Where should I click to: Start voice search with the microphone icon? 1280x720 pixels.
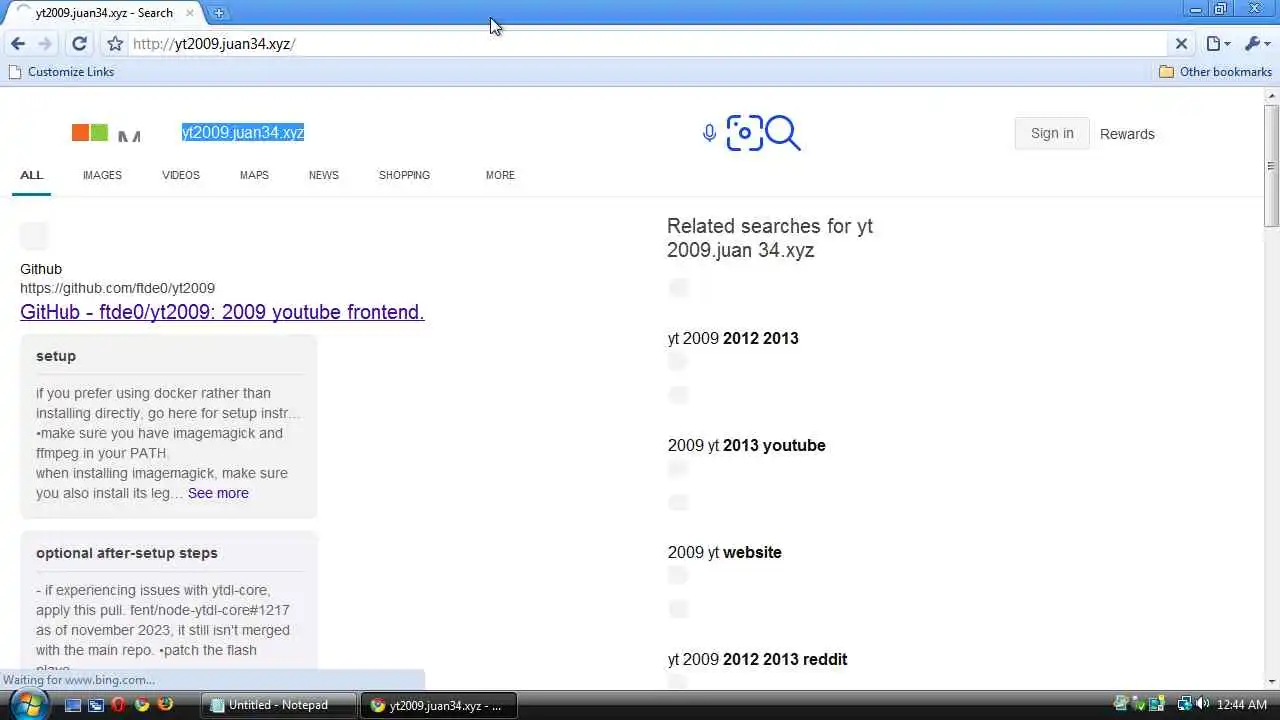pyautogui.click(x=709, y=133)
